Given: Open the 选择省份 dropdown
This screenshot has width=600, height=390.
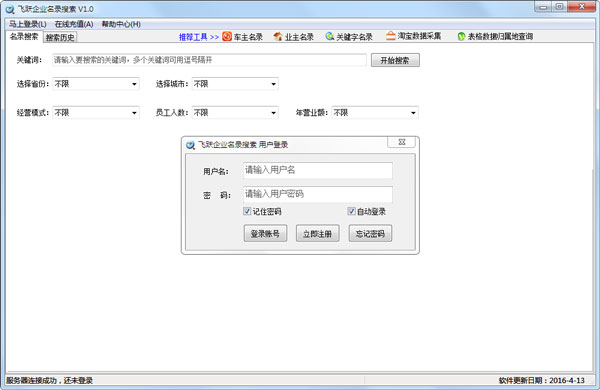Looking at the screenshot, I should 96,84.
